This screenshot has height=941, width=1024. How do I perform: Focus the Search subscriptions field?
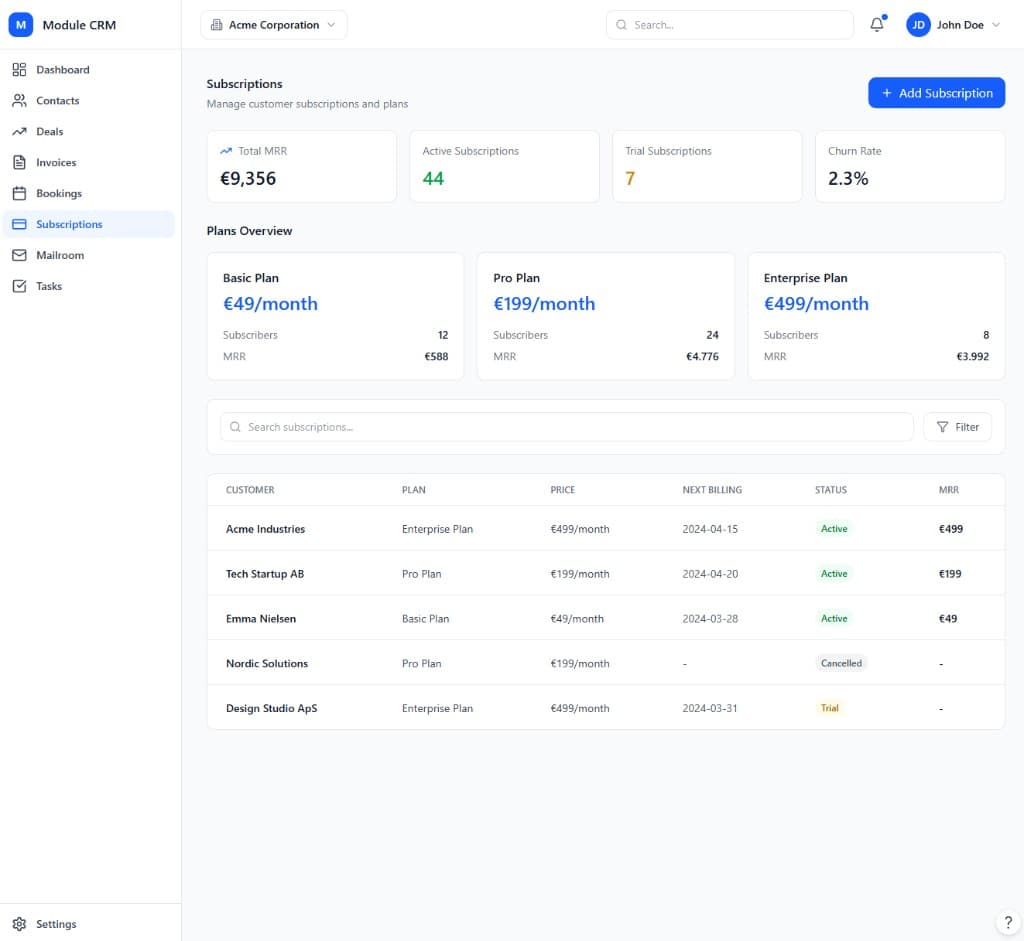pyautogui.click(x=567, y=427)
